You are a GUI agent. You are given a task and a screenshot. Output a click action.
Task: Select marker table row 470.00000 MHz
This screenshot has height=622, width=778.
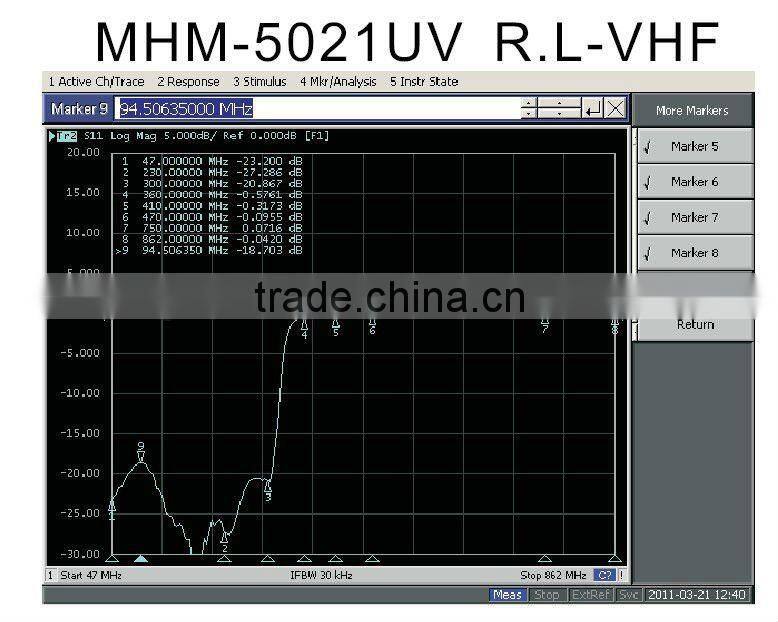(x=212, y=217)
